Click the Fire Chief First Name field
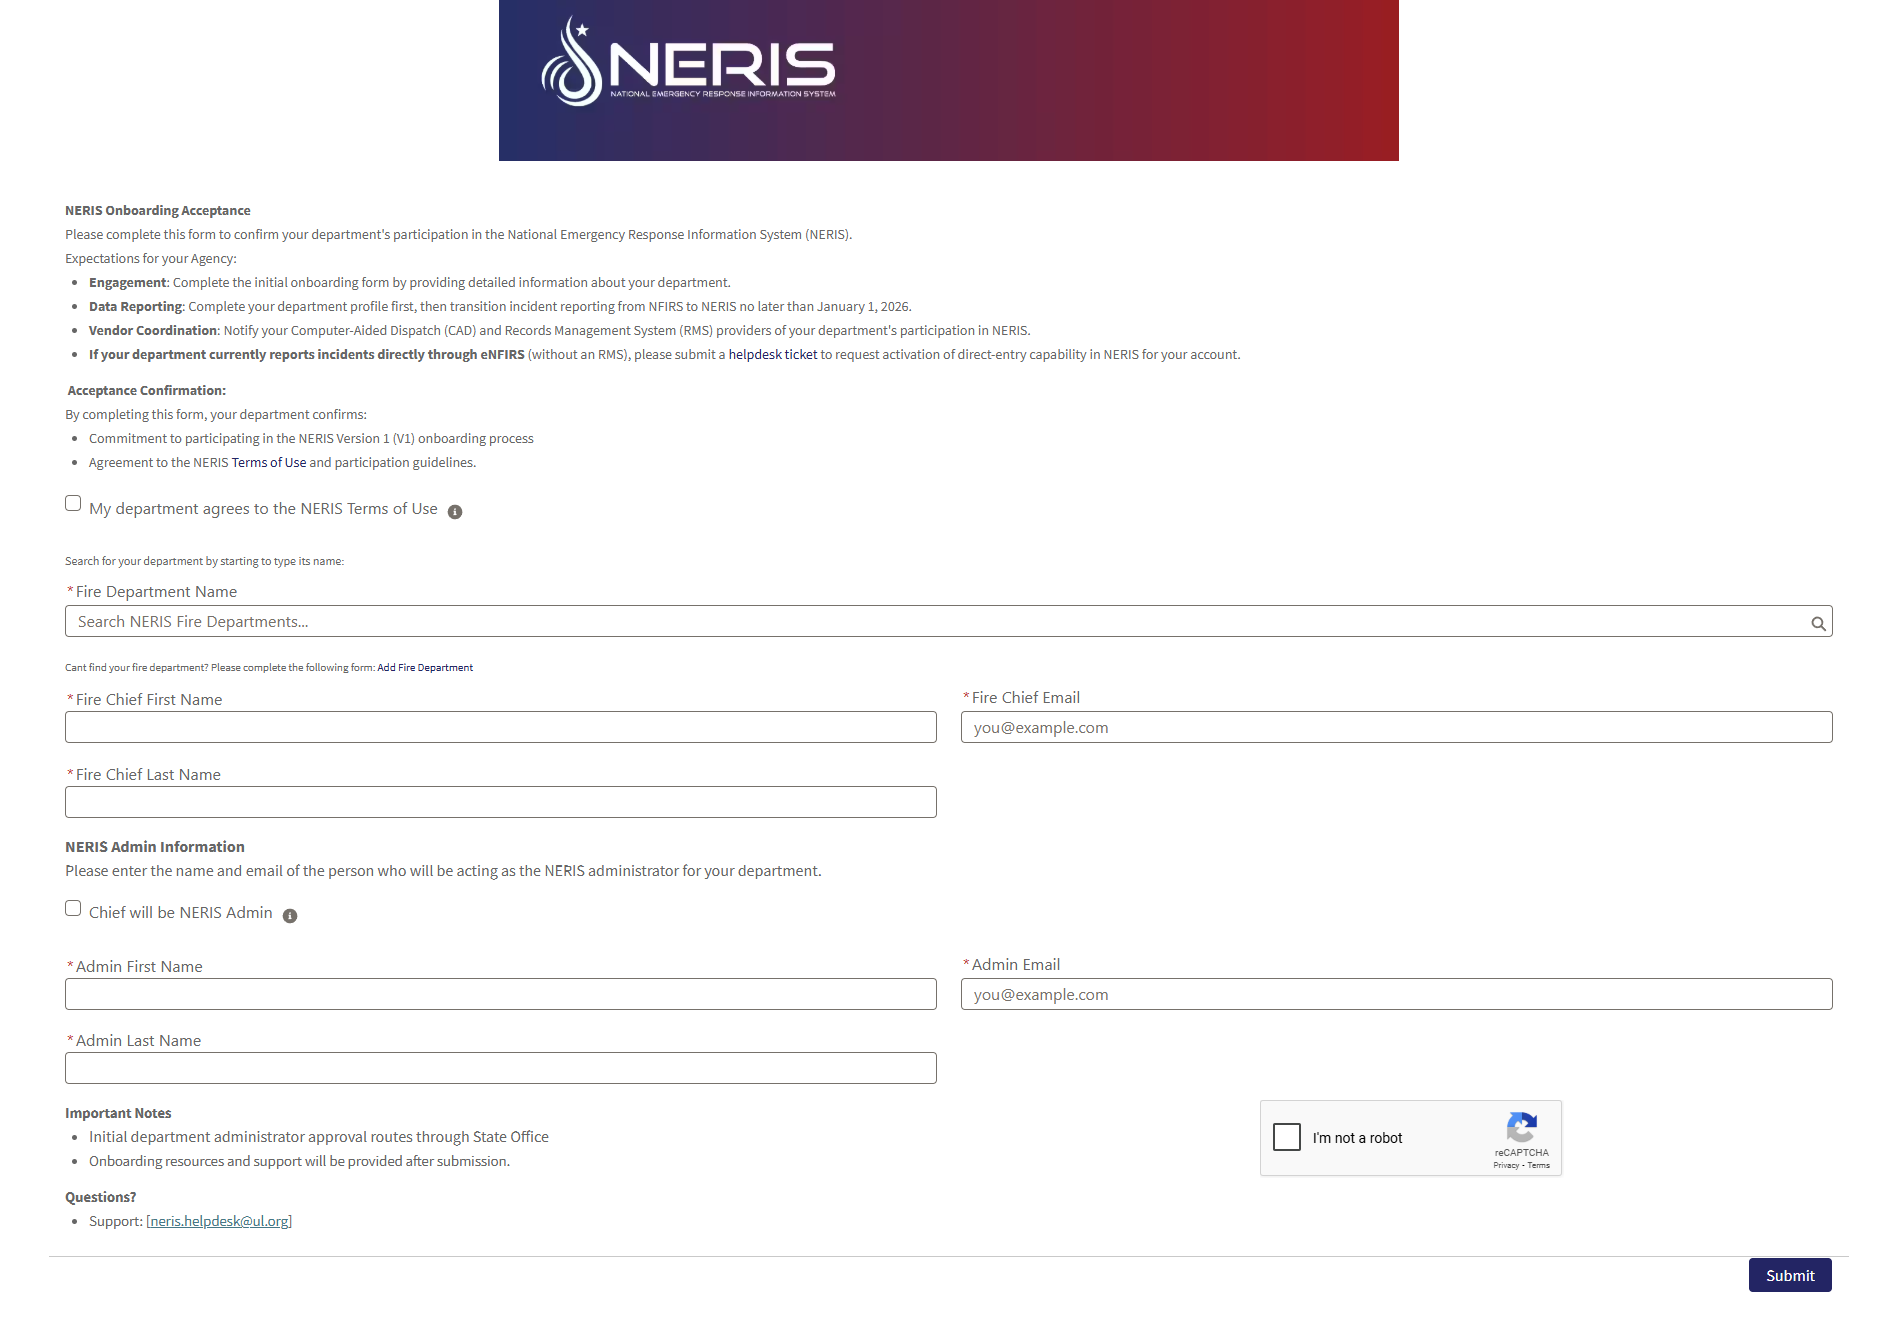 coord(500,727)
